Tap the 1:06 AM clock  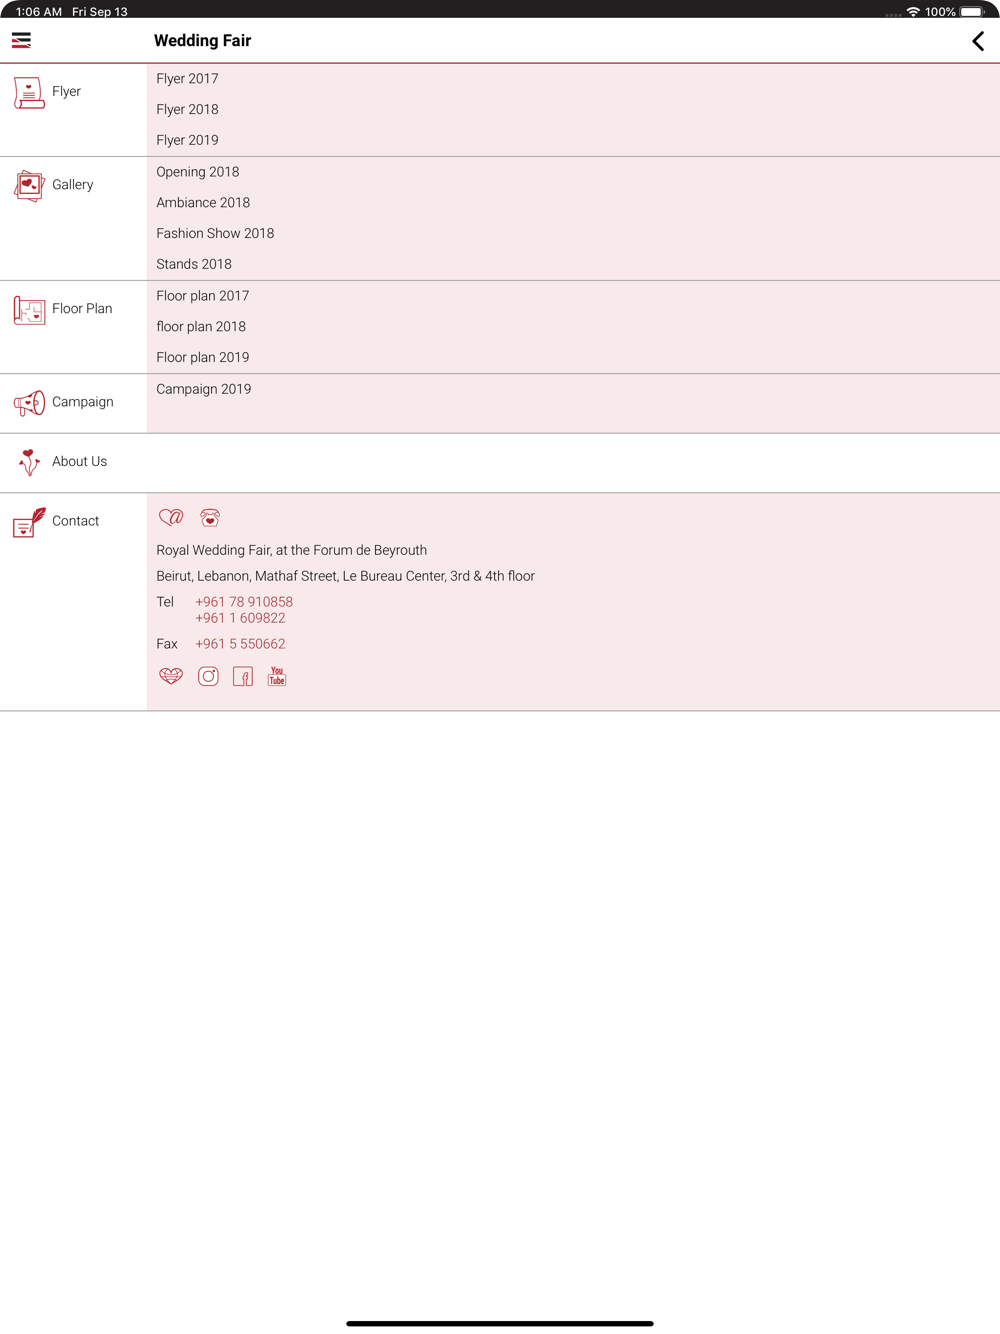pos(39,12)
